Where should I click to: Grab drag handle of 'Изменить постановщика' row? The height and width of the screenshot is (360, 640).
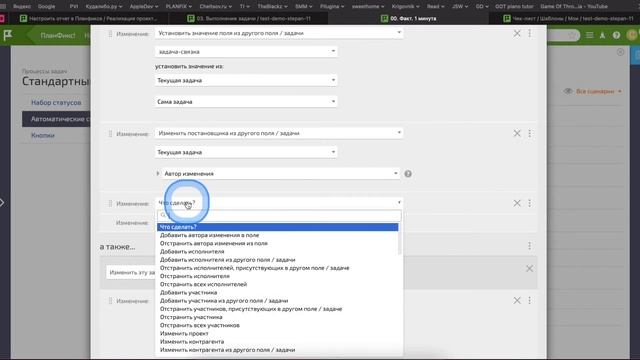pyautogui.click(x=110, y=134)
